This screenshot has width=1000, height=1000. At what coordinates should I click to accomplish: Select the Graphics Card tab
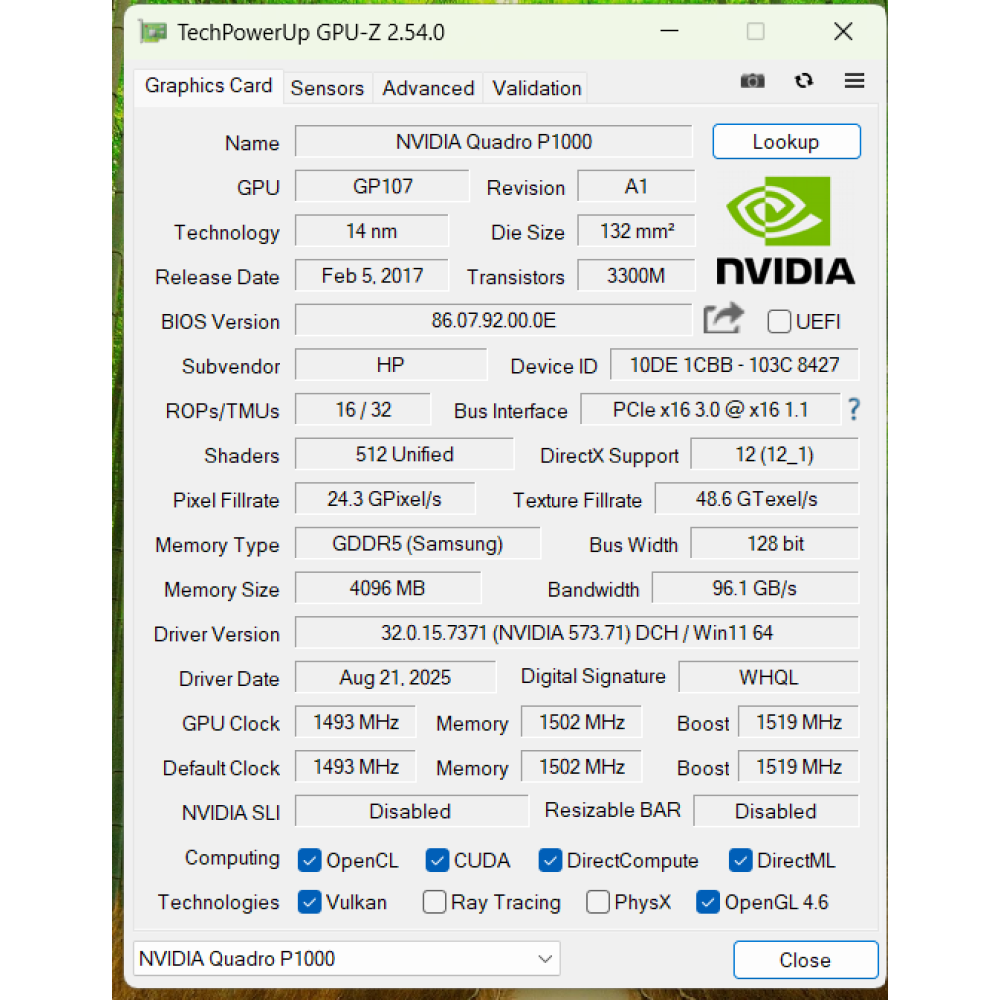coord(209,85)
